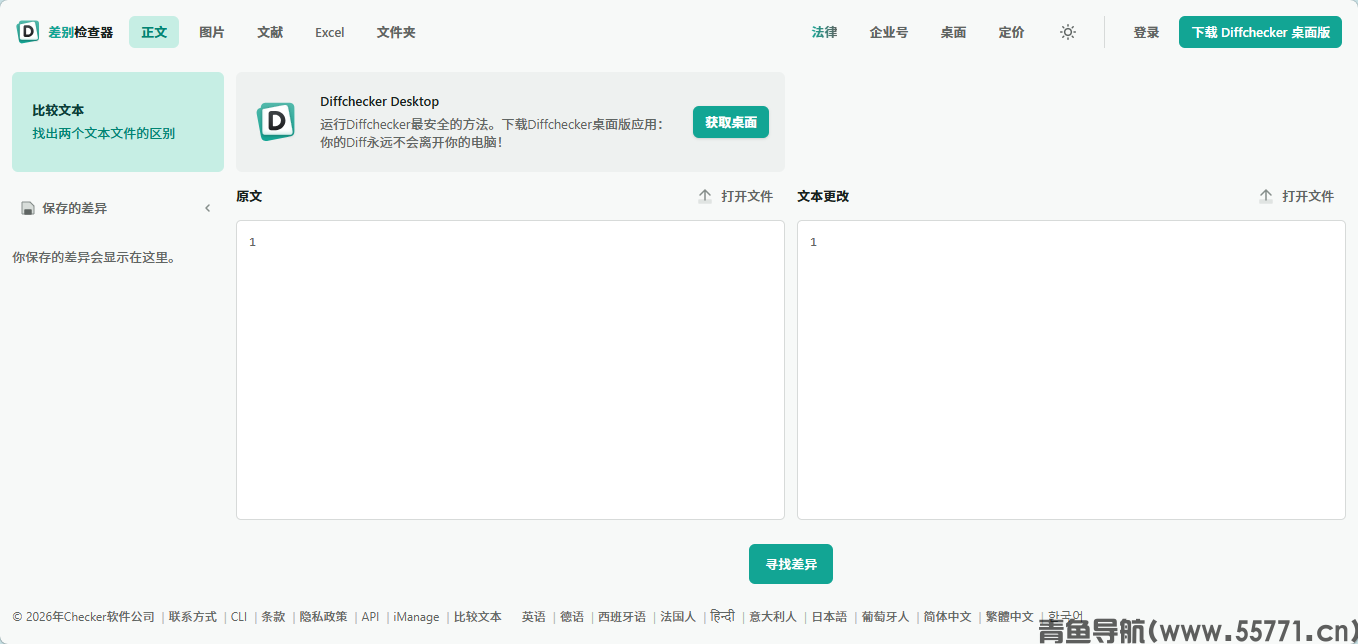Switch language to 西班牙语

coord(622,617)
